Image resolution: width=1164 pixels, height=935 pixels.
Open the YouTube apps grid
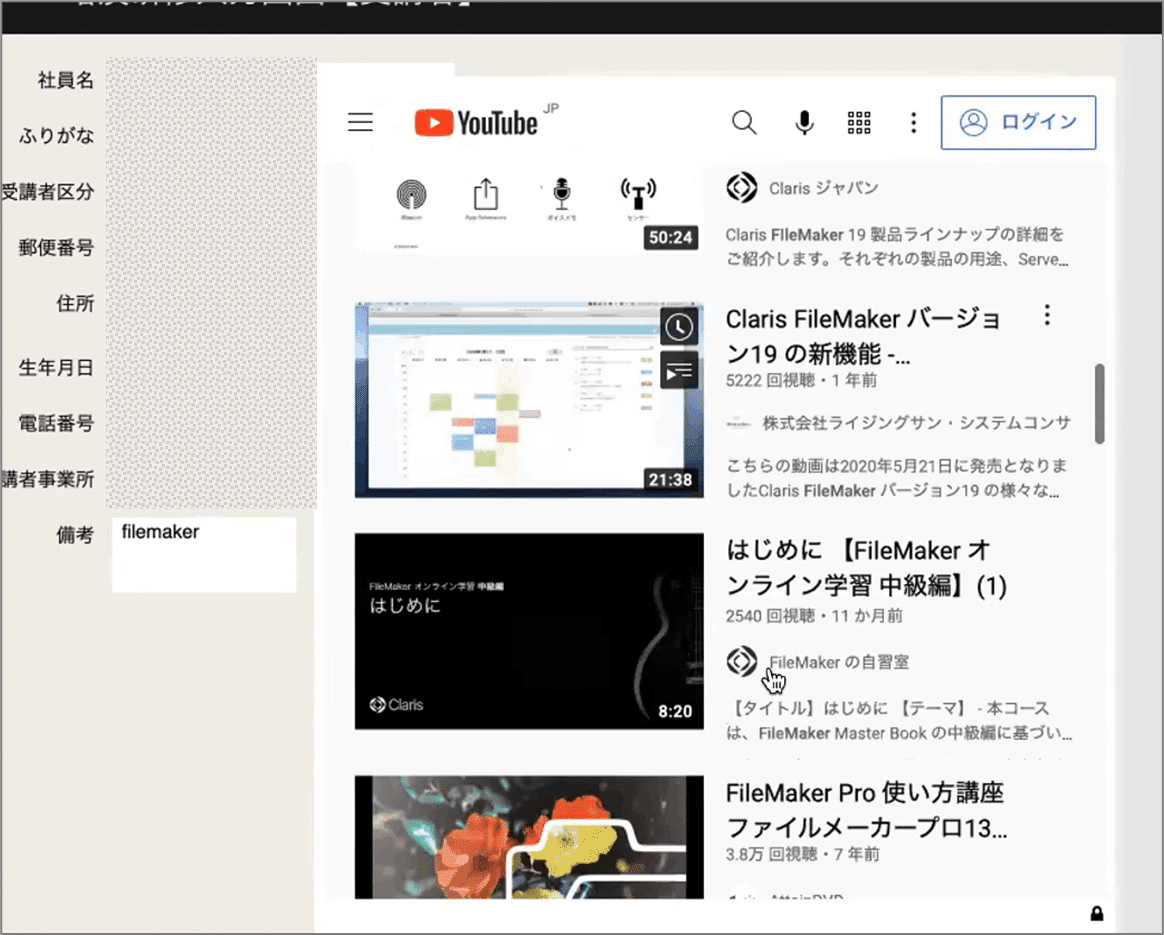point(859,122)
